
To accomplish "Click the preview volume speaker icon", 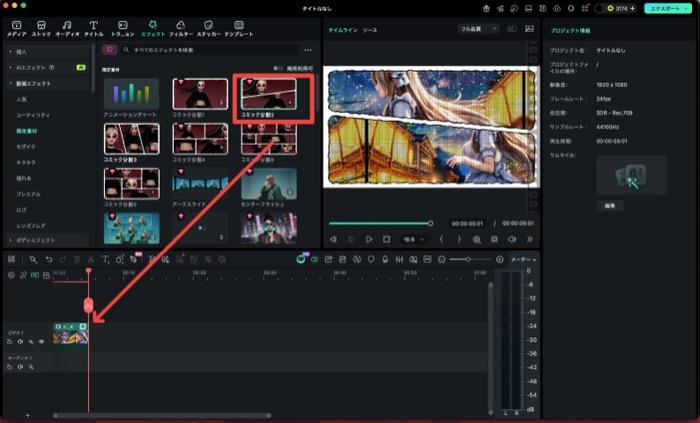I will point(512,239).
